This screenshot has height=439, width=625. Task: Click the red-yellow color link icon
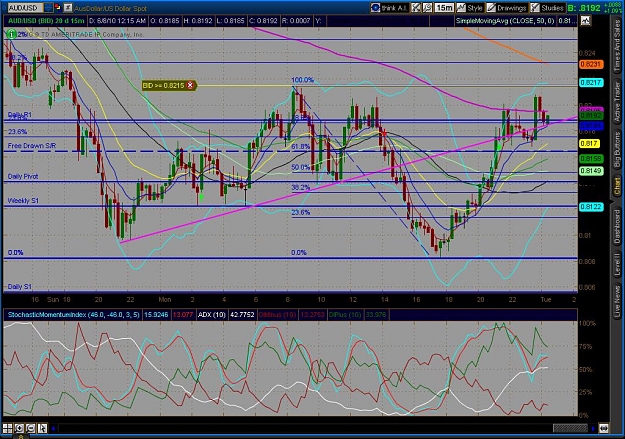(x=58, y=8)
